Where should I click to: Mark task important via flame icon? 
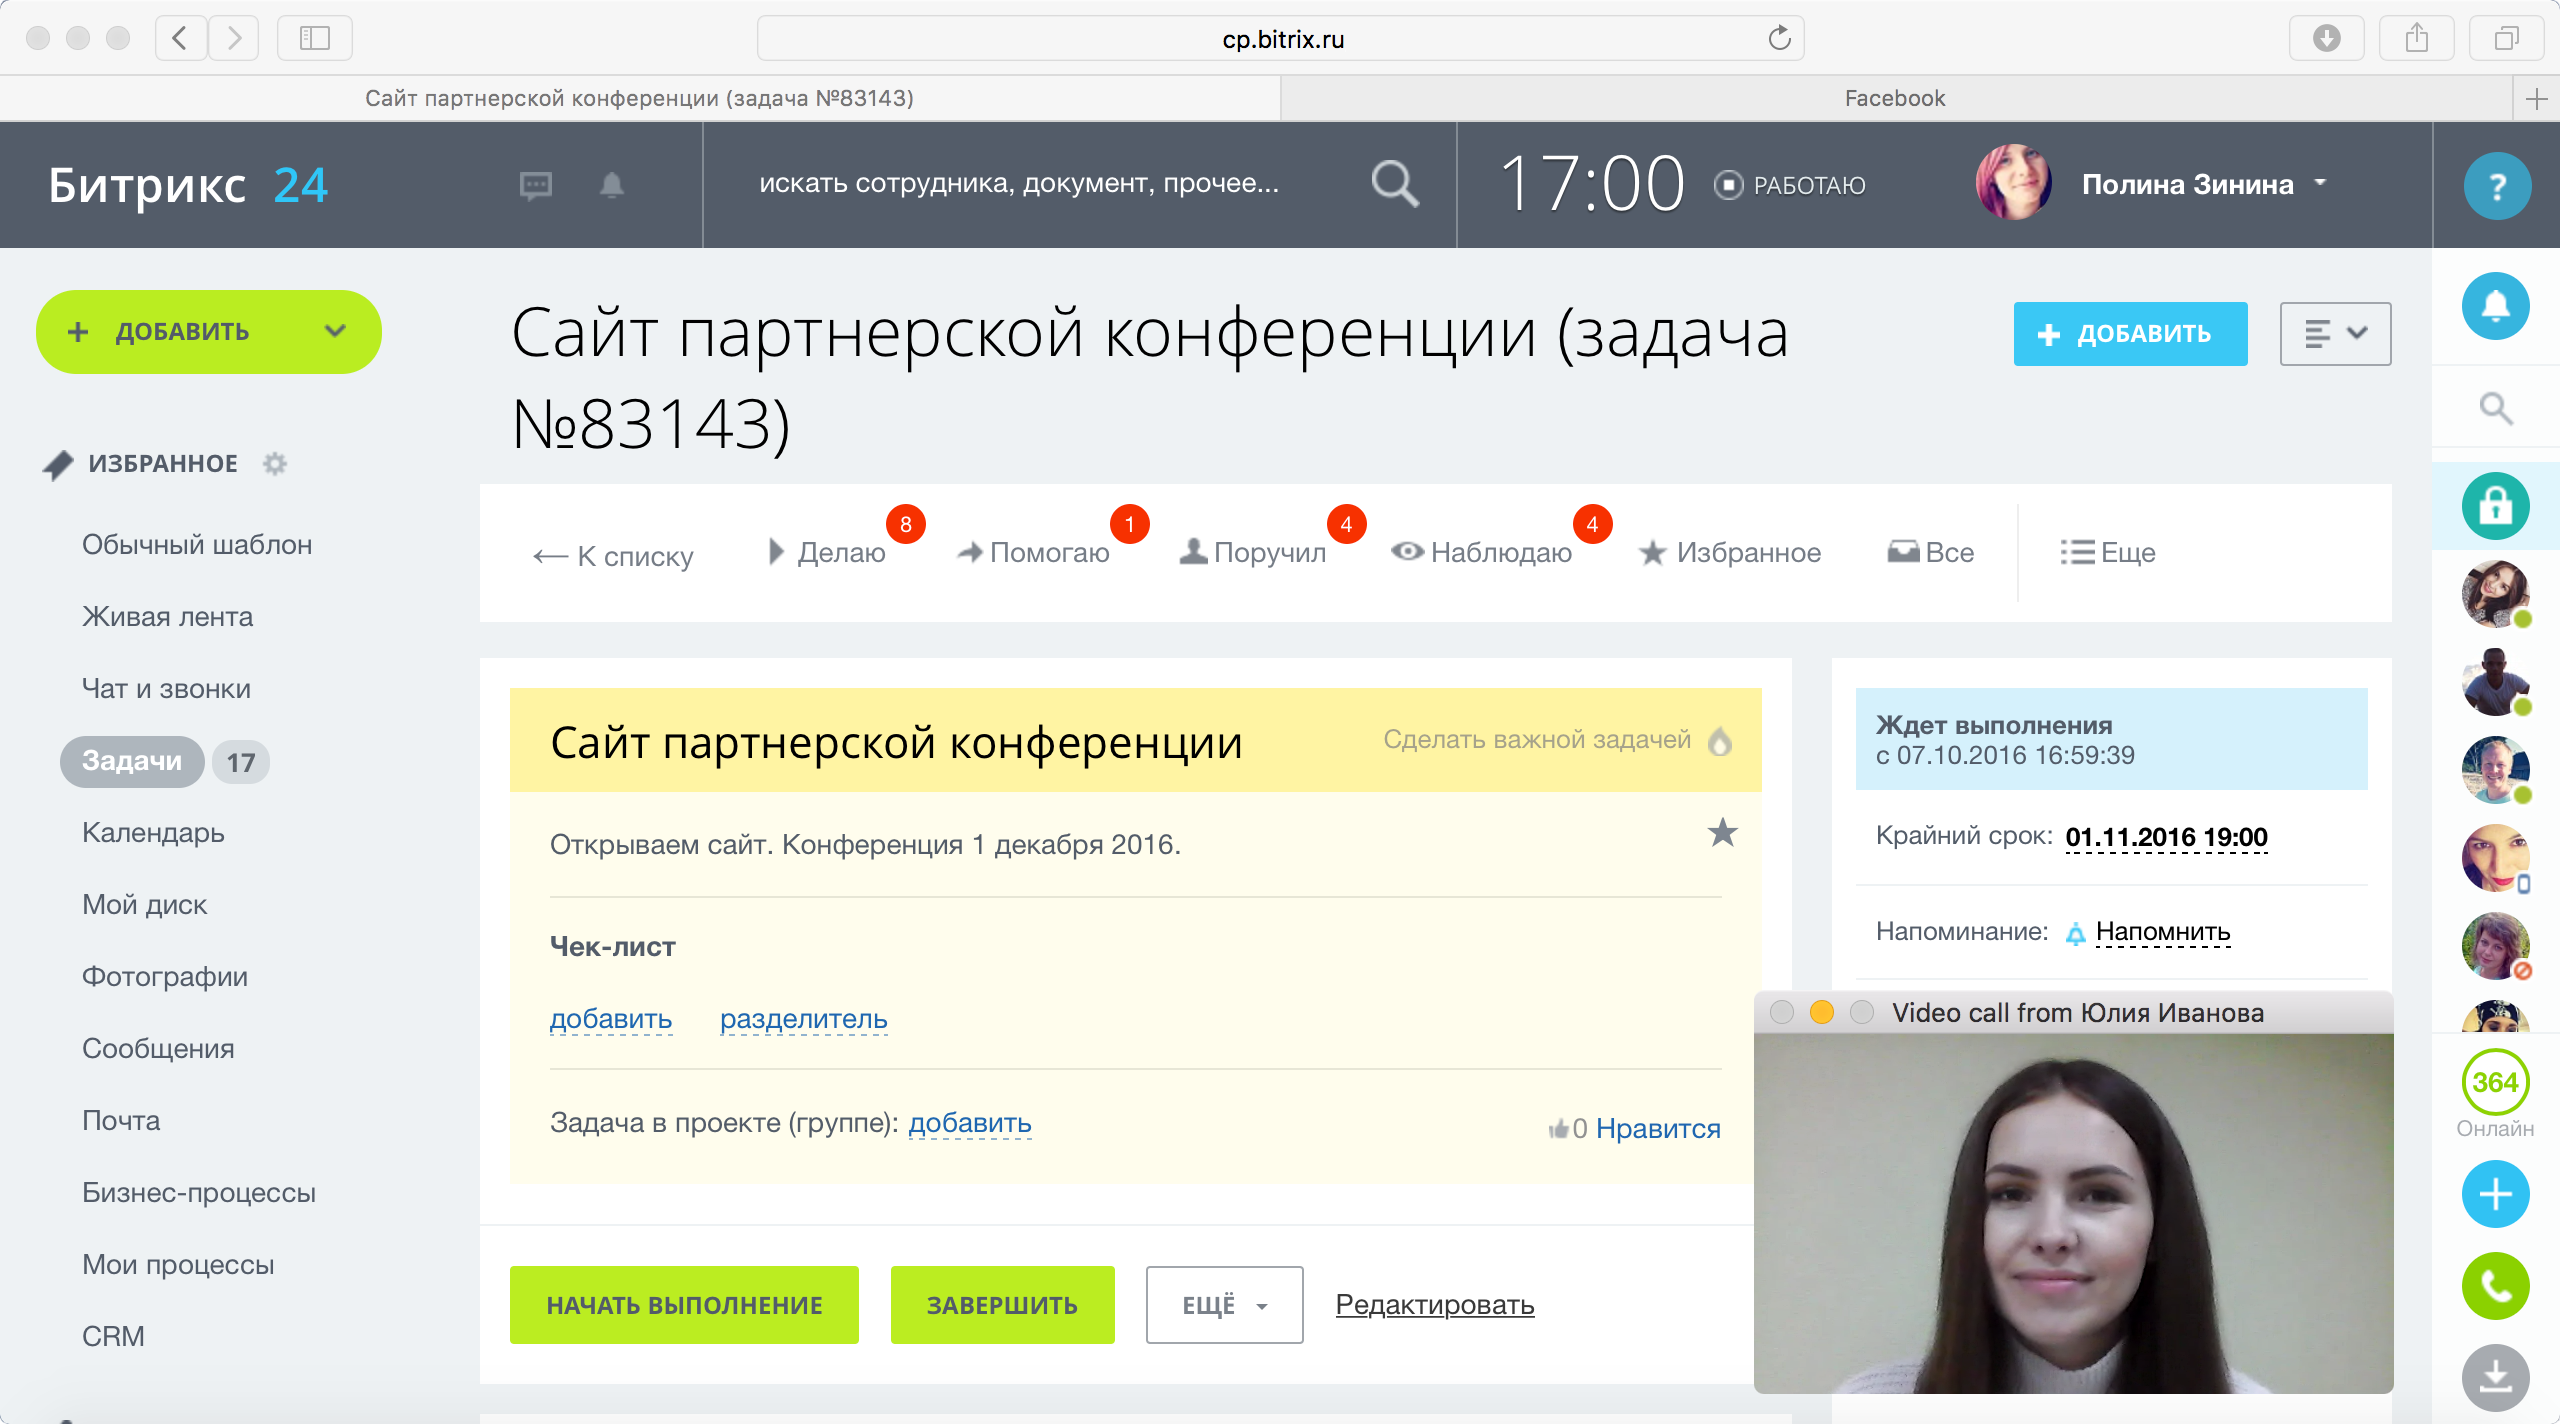click(1720, 741)
